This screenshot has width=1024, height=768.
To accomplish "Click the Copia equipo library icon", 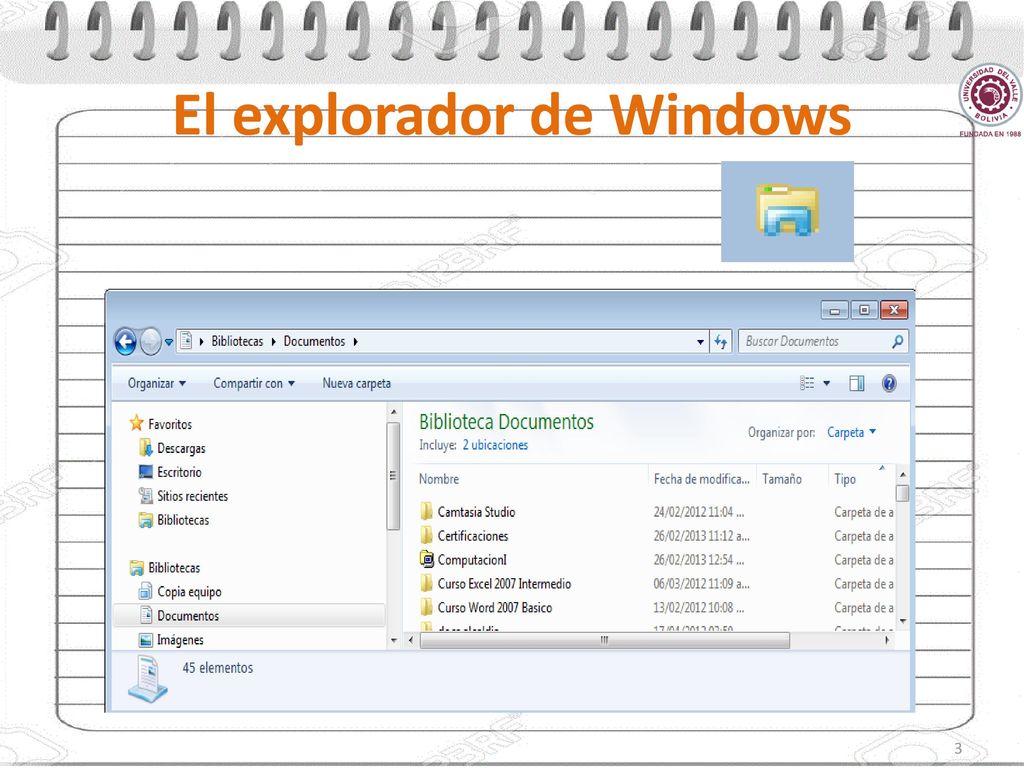I will pyautogui.click(x=146, y=592).
